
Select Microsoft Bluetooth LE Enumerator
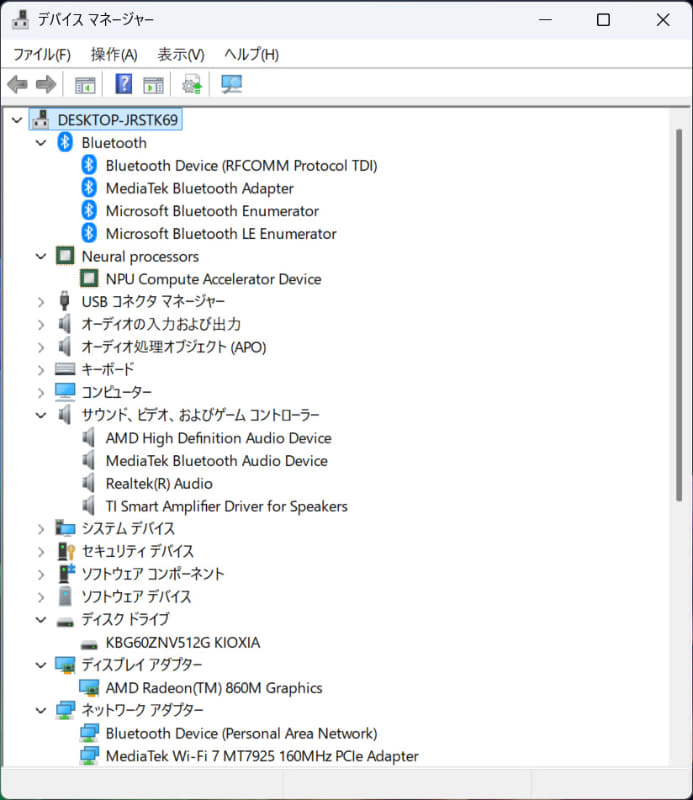(221, 234)
